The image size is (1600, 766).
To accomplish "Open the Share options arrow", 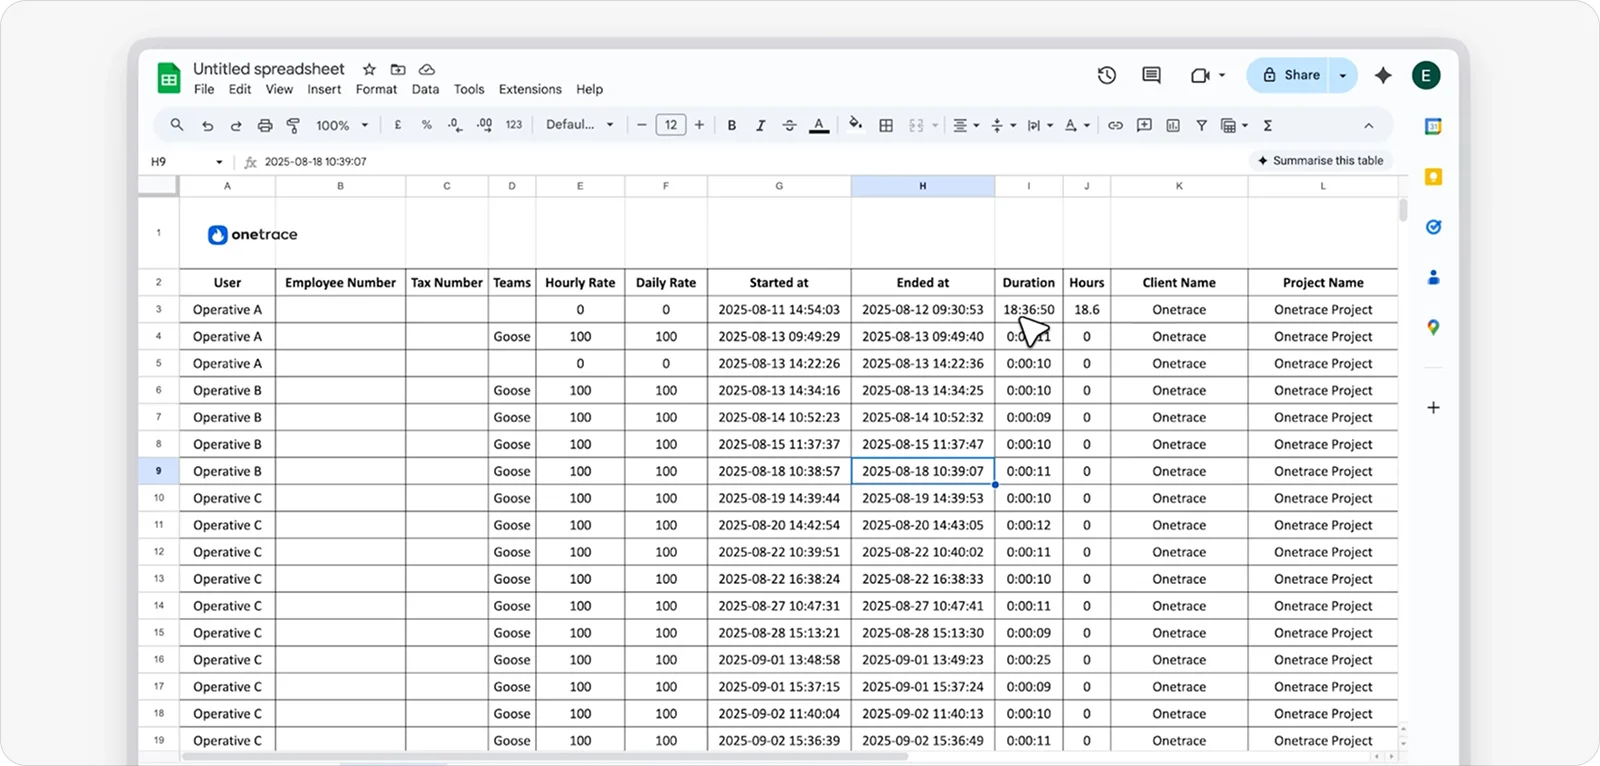I will (1343, 75).
